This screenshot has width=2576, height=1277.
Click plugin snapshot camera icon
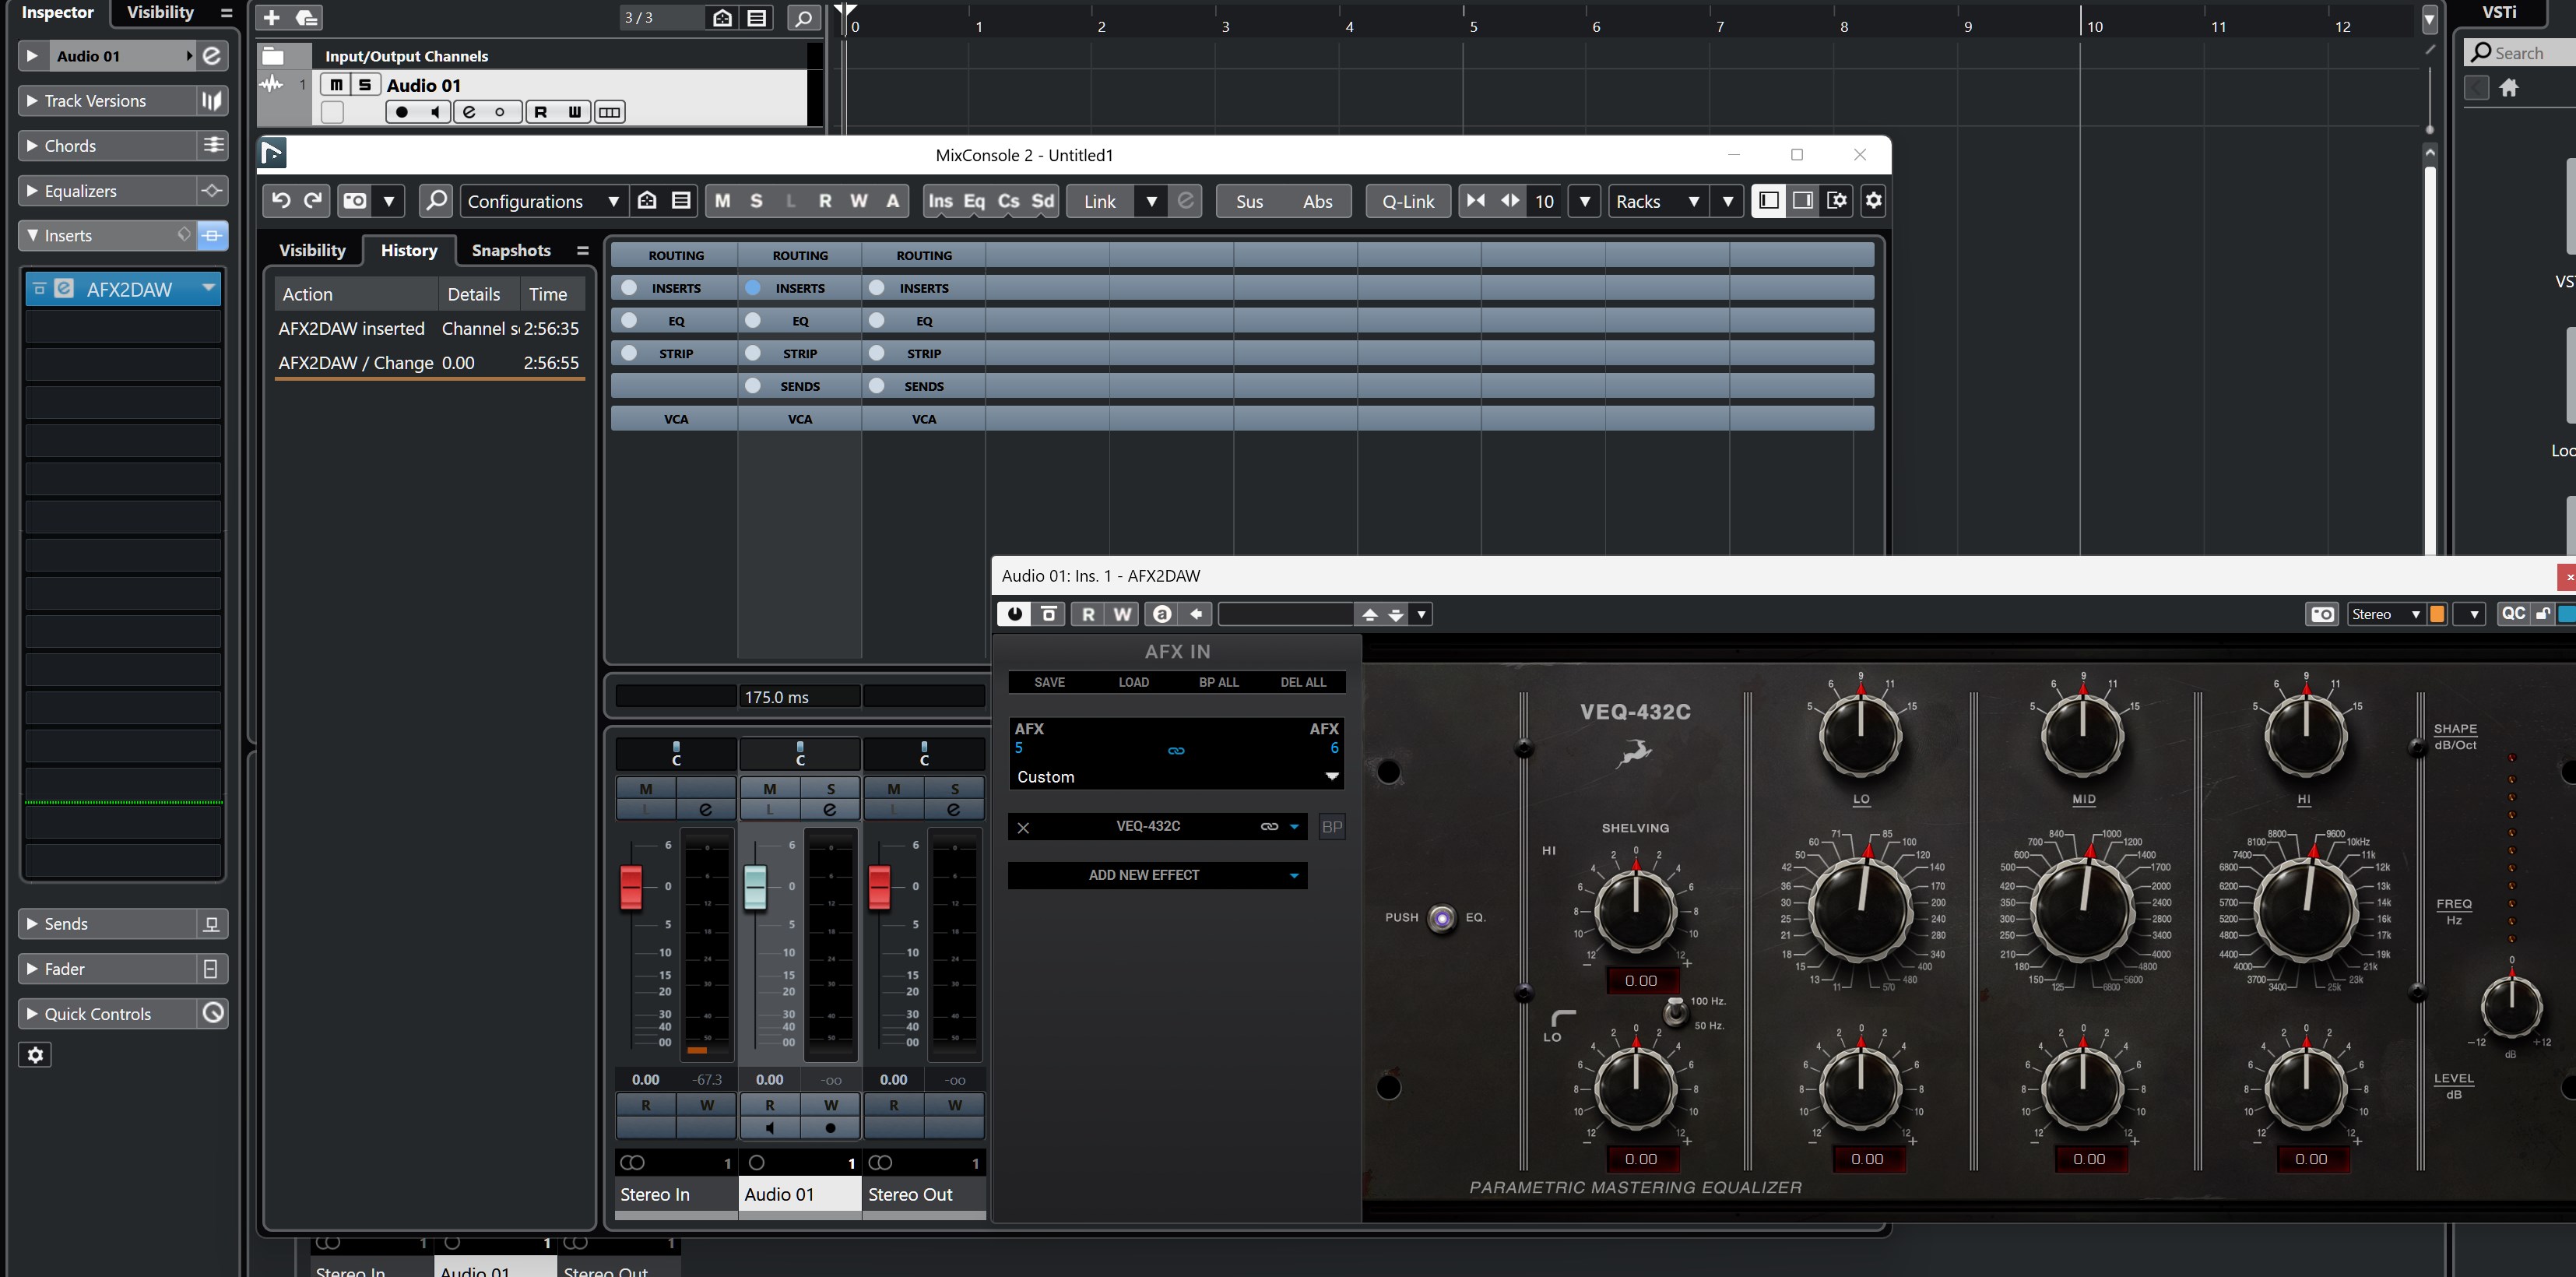tap(2322, 614)
